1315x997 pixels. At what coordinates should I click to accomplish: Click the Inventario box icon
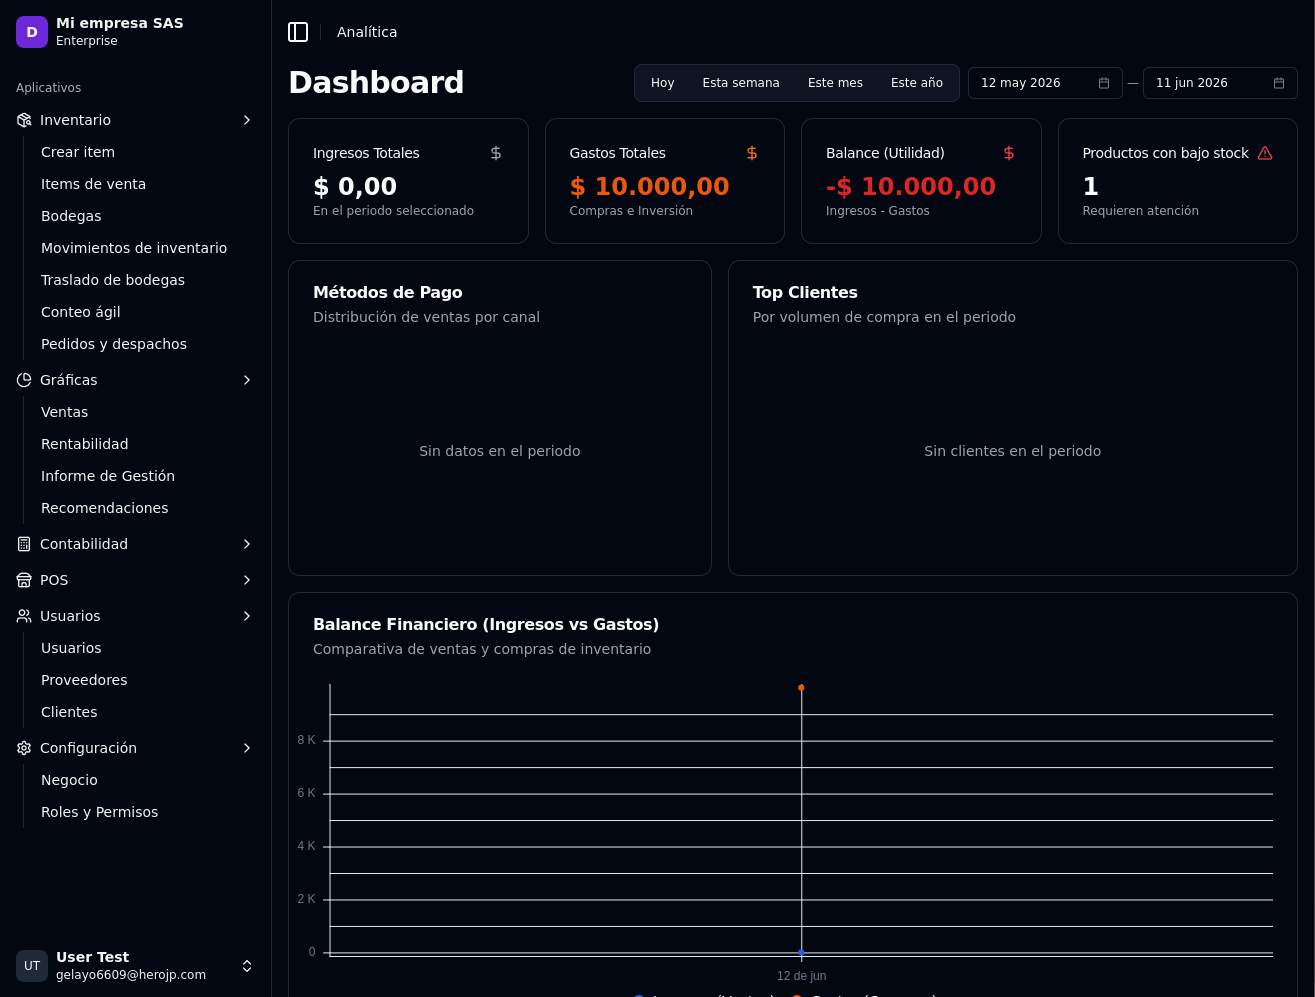[24, 120]
